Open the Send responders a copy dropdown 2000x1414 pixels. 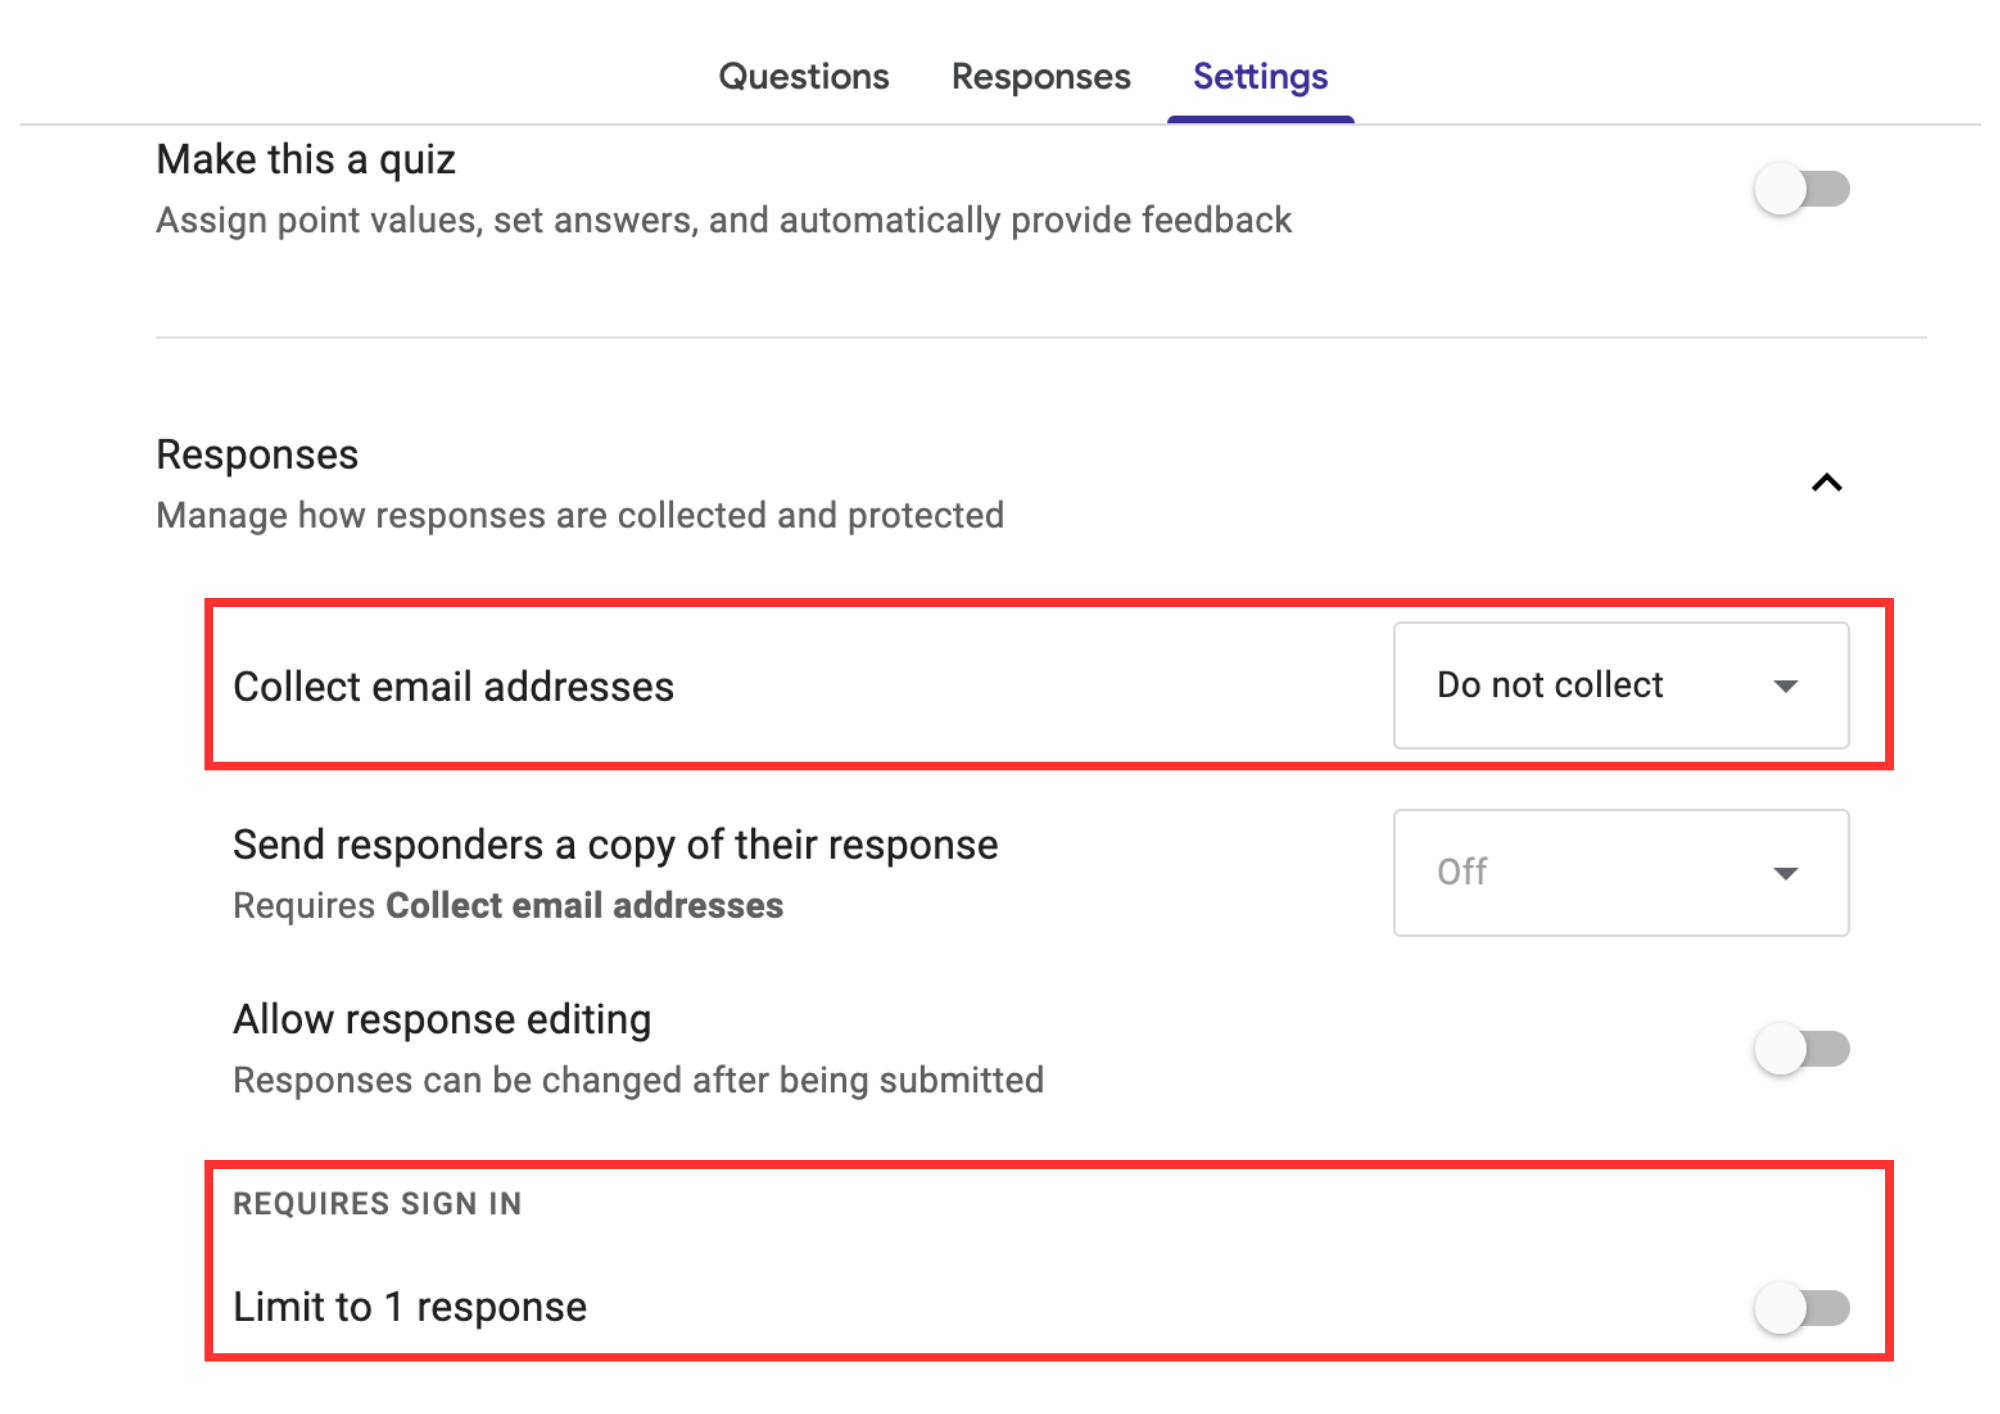(1621, 873)
